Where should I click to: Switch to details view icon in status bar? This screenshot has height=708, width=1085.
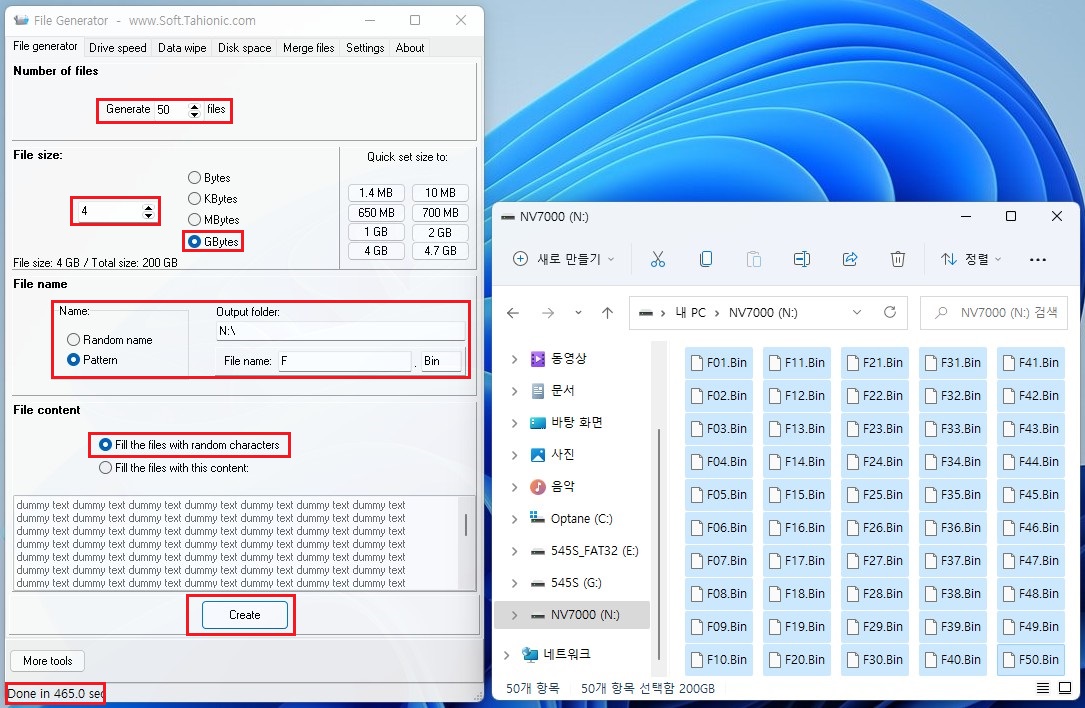pyautogui.click(x=1043, y=688)
